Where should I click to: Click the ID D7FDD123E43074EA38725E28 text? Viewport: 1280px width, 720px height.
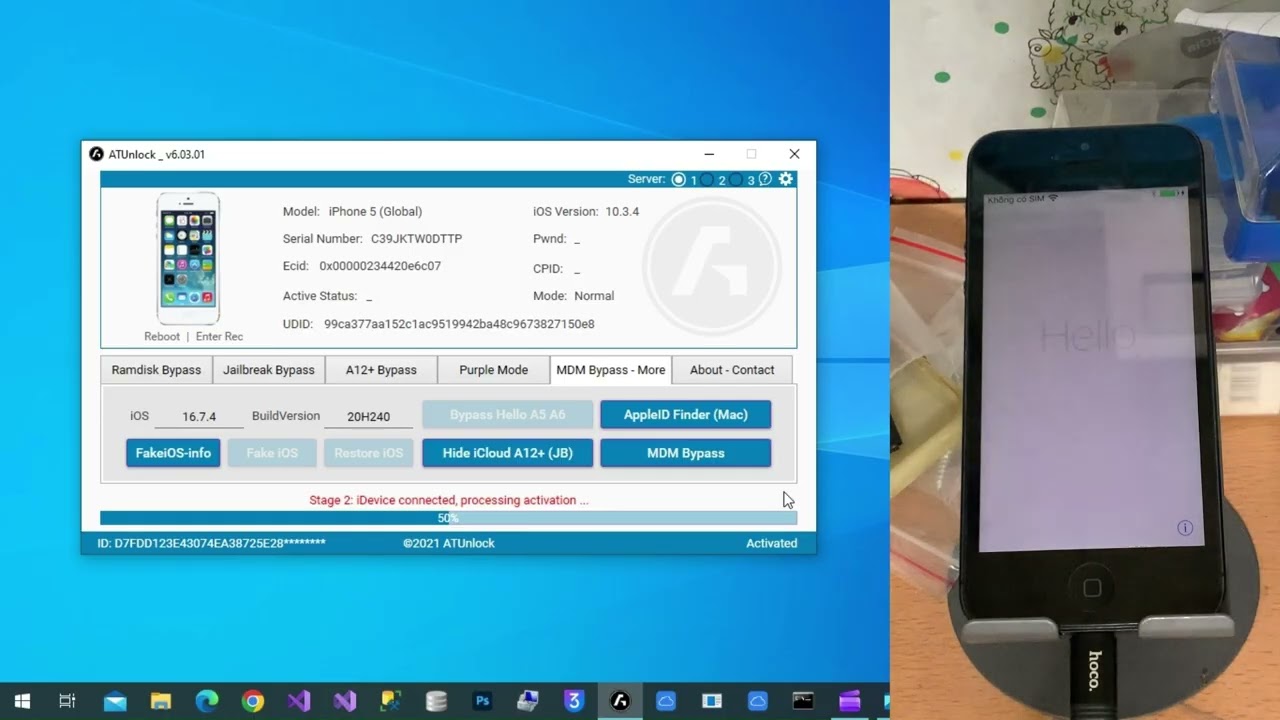click(211, 543)
